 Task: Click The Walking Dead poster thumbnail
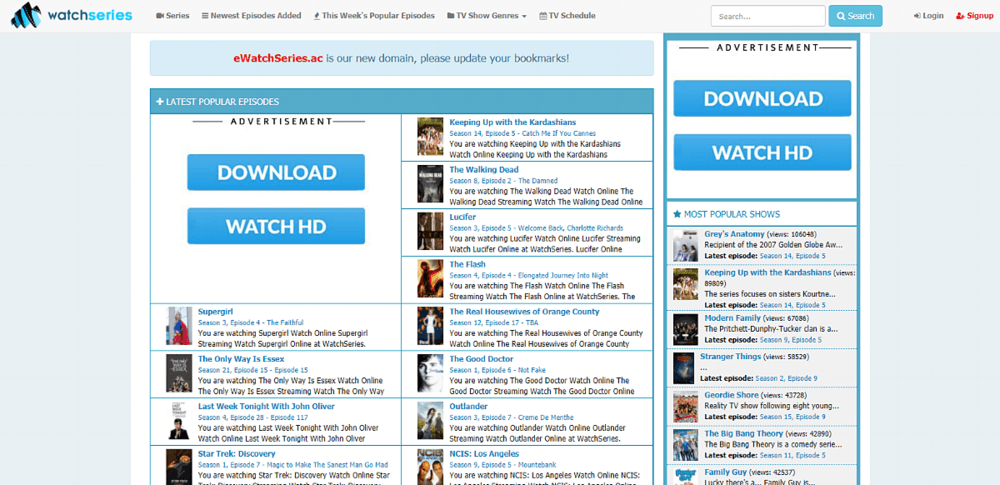430,184
